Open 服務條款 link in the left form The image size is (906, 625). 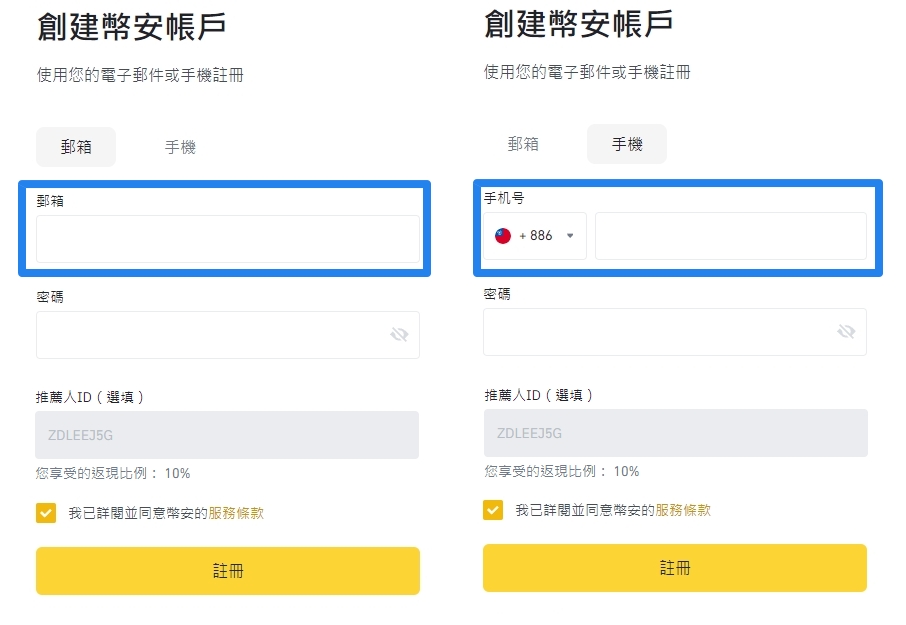pos(236,513)
